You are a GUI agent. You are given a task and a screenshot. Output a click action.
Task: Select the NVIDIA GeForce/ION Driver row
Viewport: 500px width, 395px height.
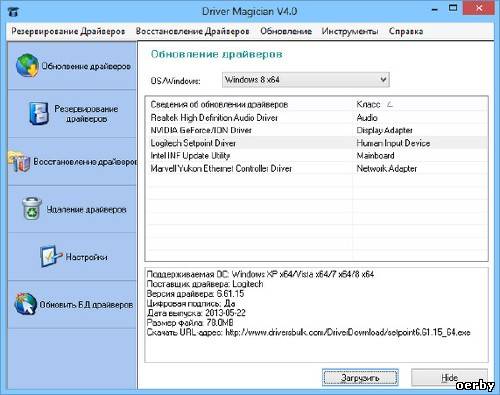[317, 130]
